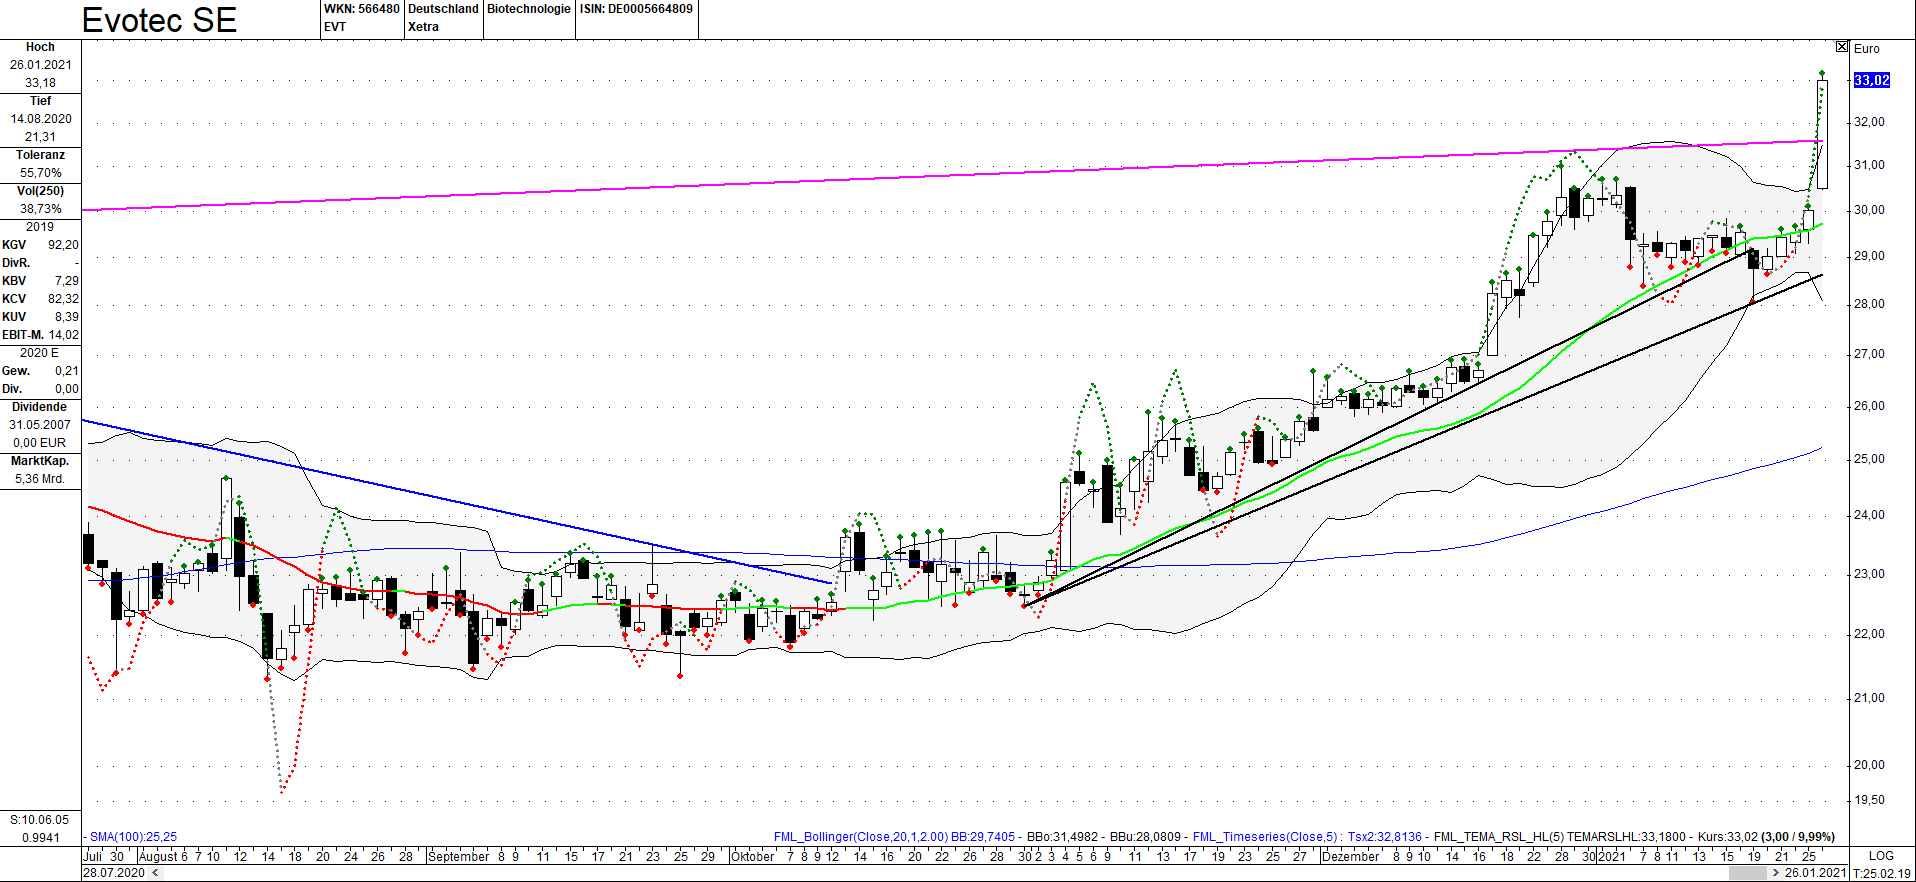Click the 27,00 price axis label
The image size is (1916, 882).
(x=1869, y=354)
